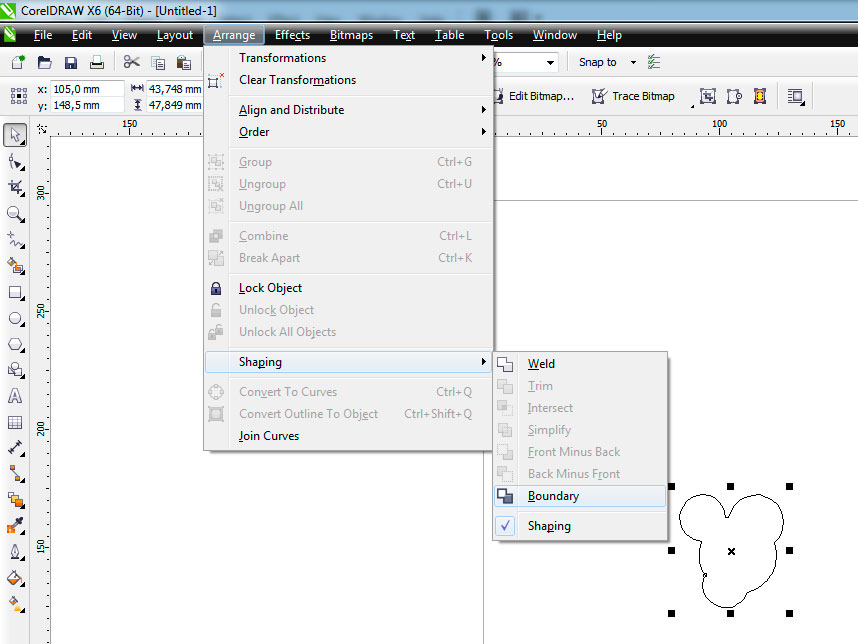Click the wrap text icon on property bar

pyautogui.click(x=796, y=96)
